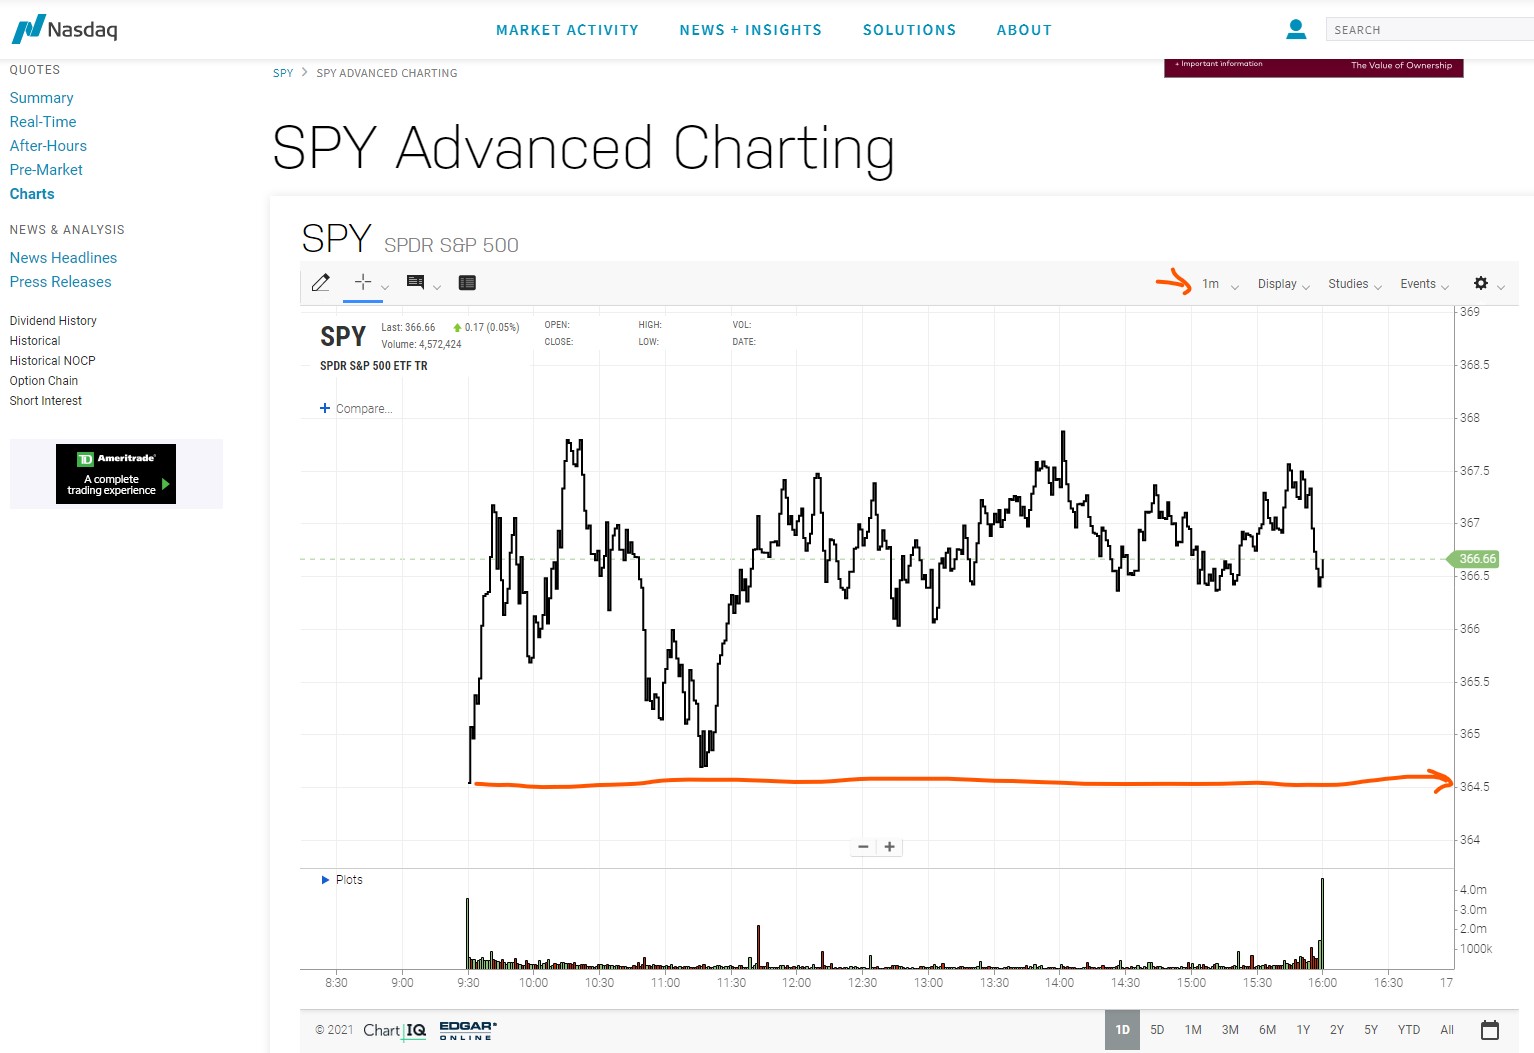The height and width of the screenshot is (1053, 1534).
Task: Click the user account profile icon
Action: (x=1296, y=29)
